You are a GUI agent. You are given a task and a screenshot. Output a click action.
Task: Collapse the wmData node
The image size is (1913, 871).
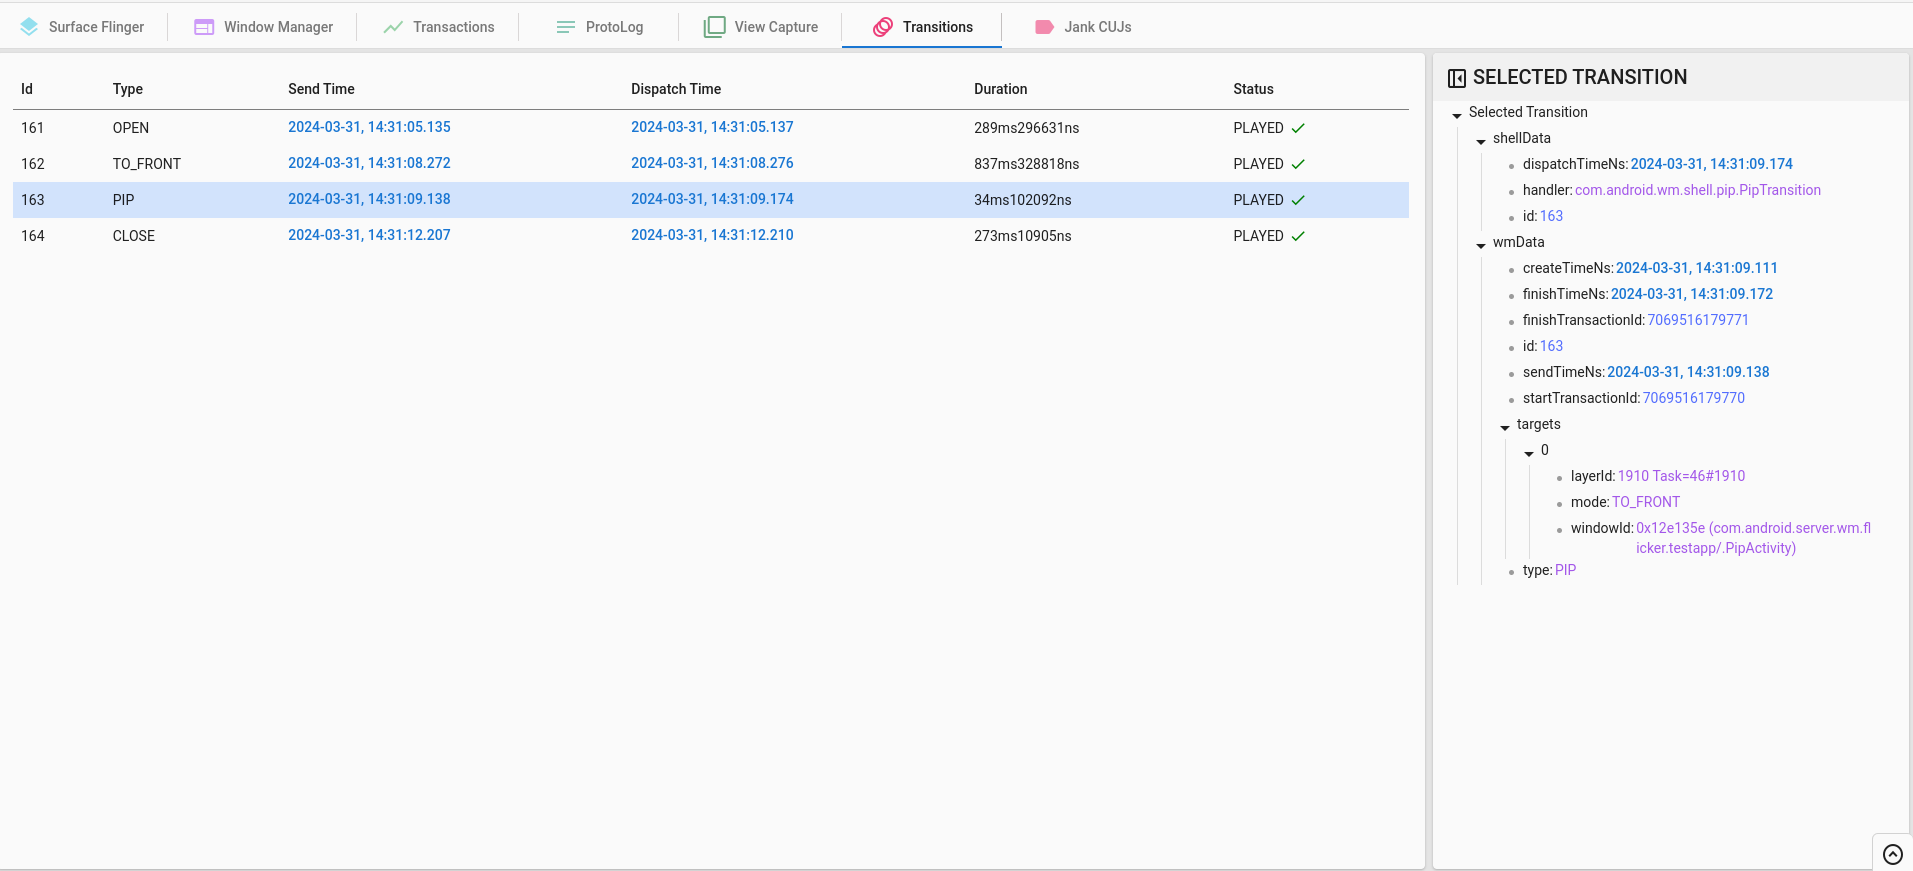click(1481, 245)
